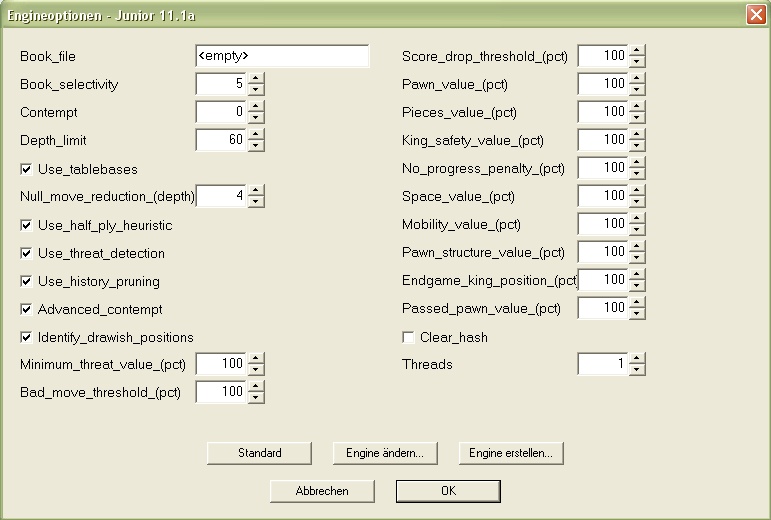Decrease Bad_move_threshold with down arrow
This screenshot has width=771, height=520.
[x=256, y=398]
